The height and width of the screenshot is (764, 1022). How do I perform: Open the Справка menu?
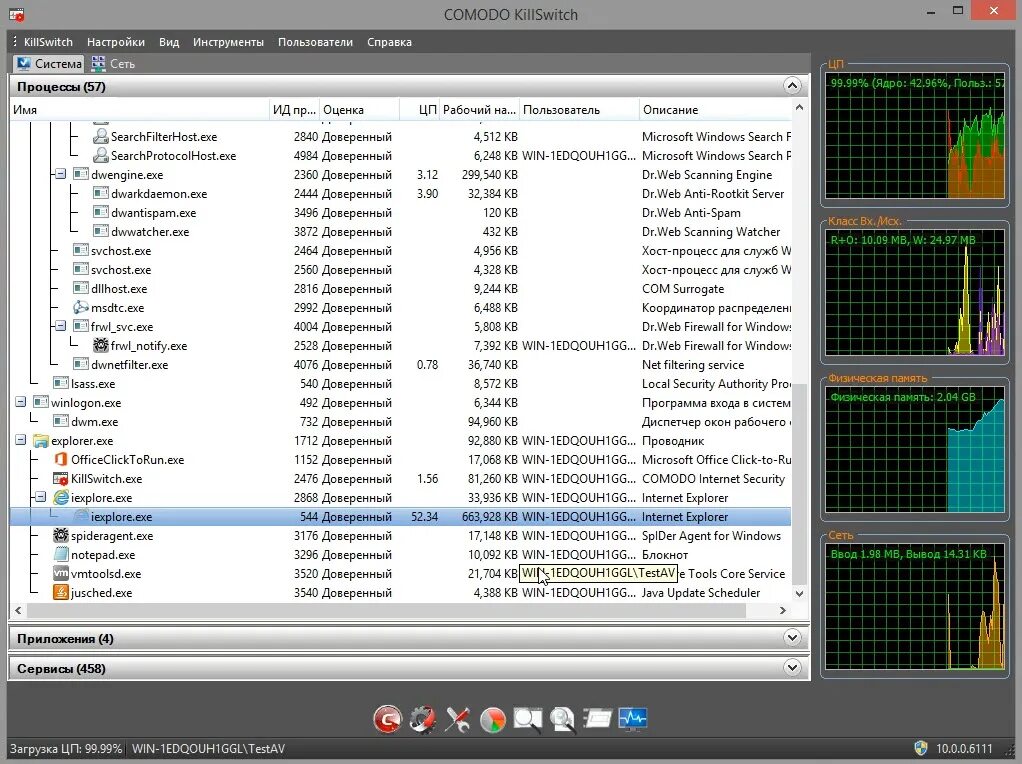pyautogui.click(x=389, y=42)
